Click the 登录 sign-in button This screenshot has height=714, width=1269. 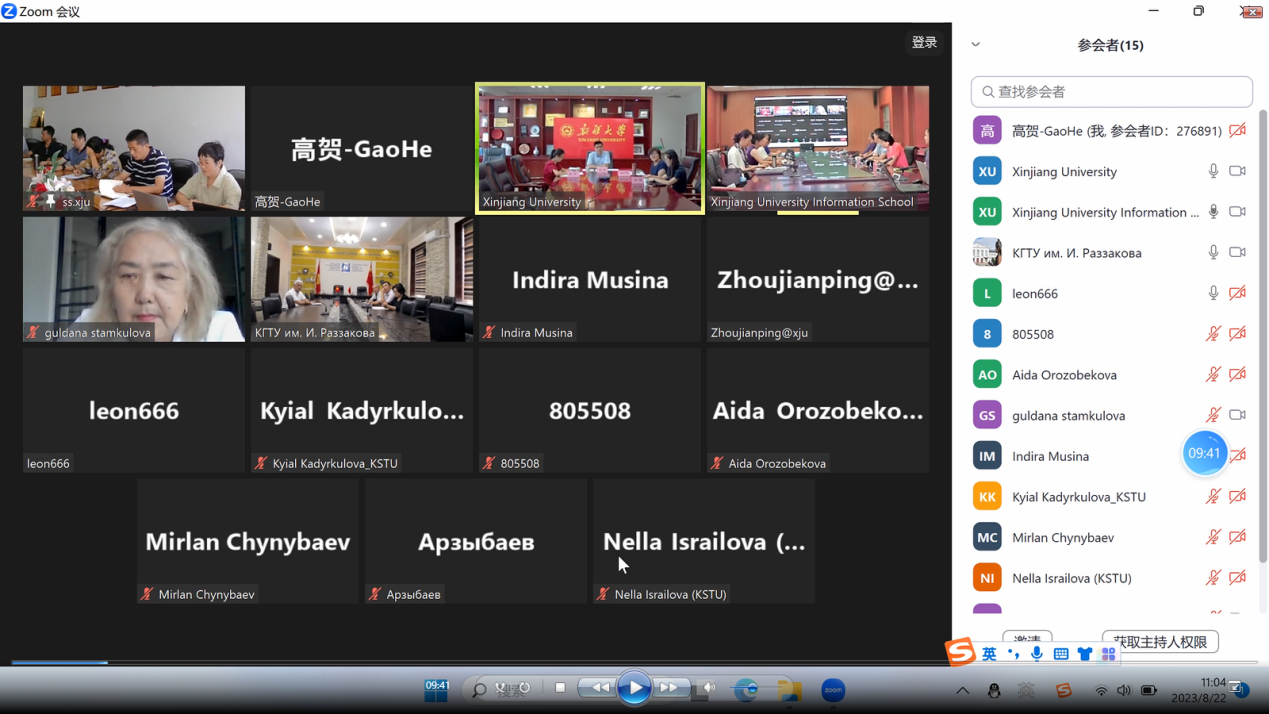[924, 42]
